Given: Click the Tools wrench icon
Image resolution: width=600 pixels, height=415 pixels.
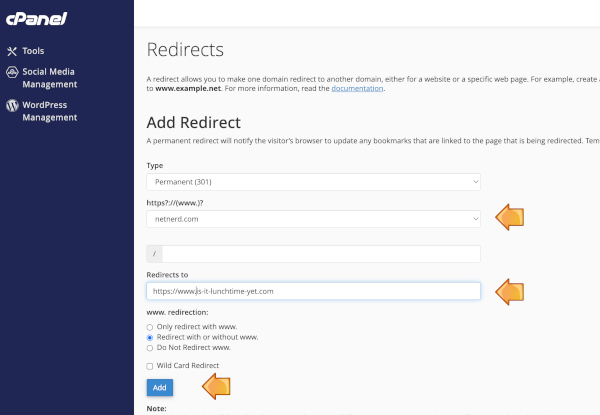Looking at the screenshot, I should tap(12, 51).
